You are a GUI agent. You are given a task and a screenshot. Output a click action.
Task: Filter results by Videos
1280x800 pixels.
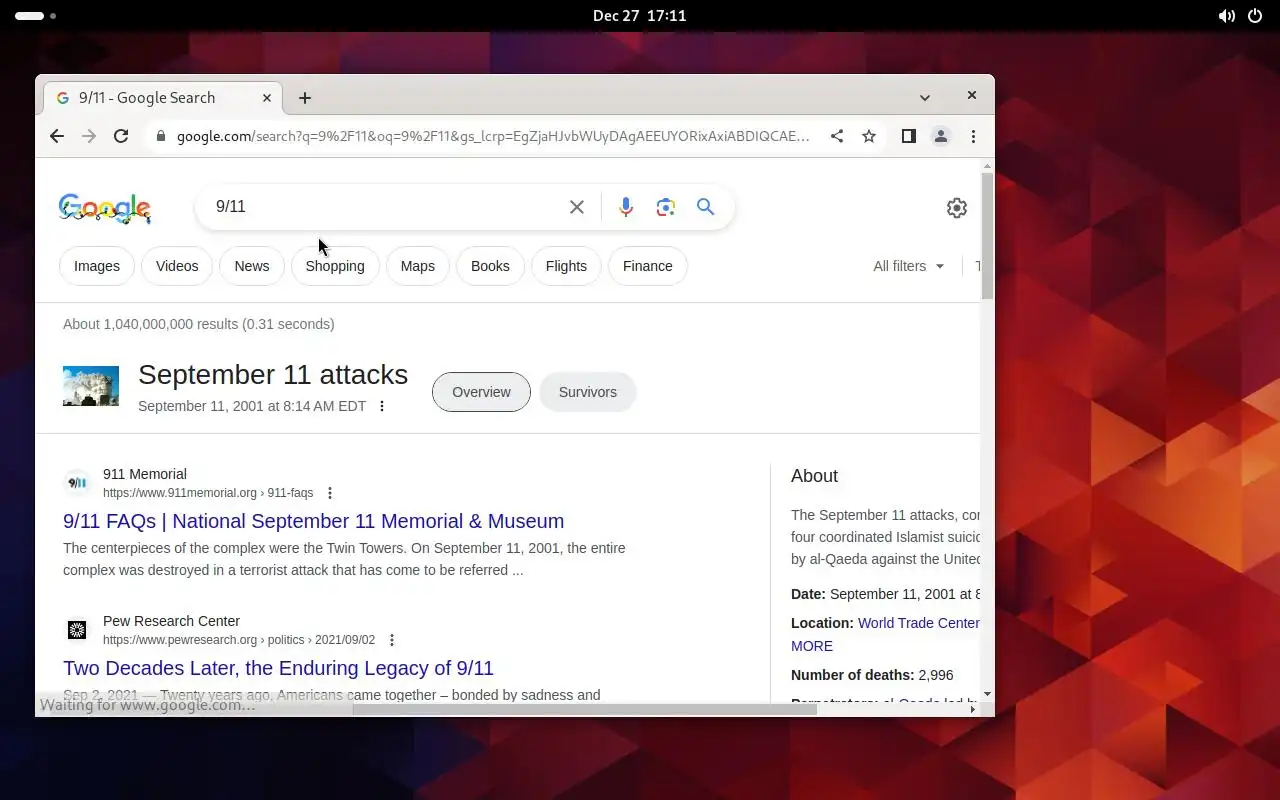click(177, 266)
